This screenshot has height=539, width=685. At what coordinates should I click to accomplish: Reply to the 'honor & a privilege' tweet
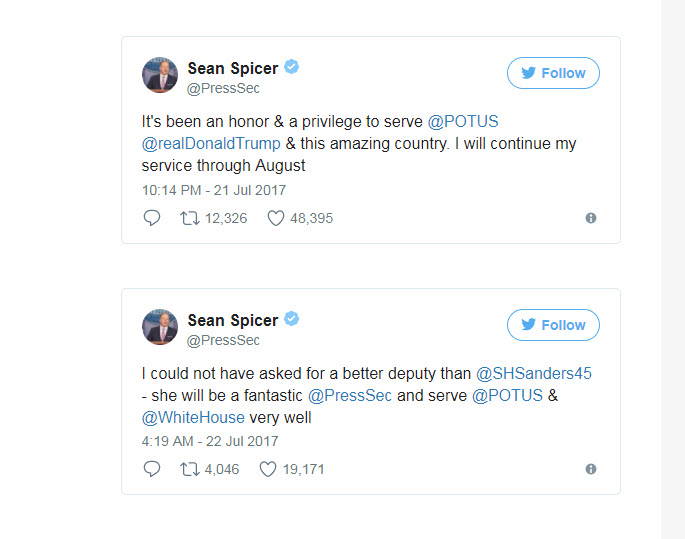click(152, 218)
